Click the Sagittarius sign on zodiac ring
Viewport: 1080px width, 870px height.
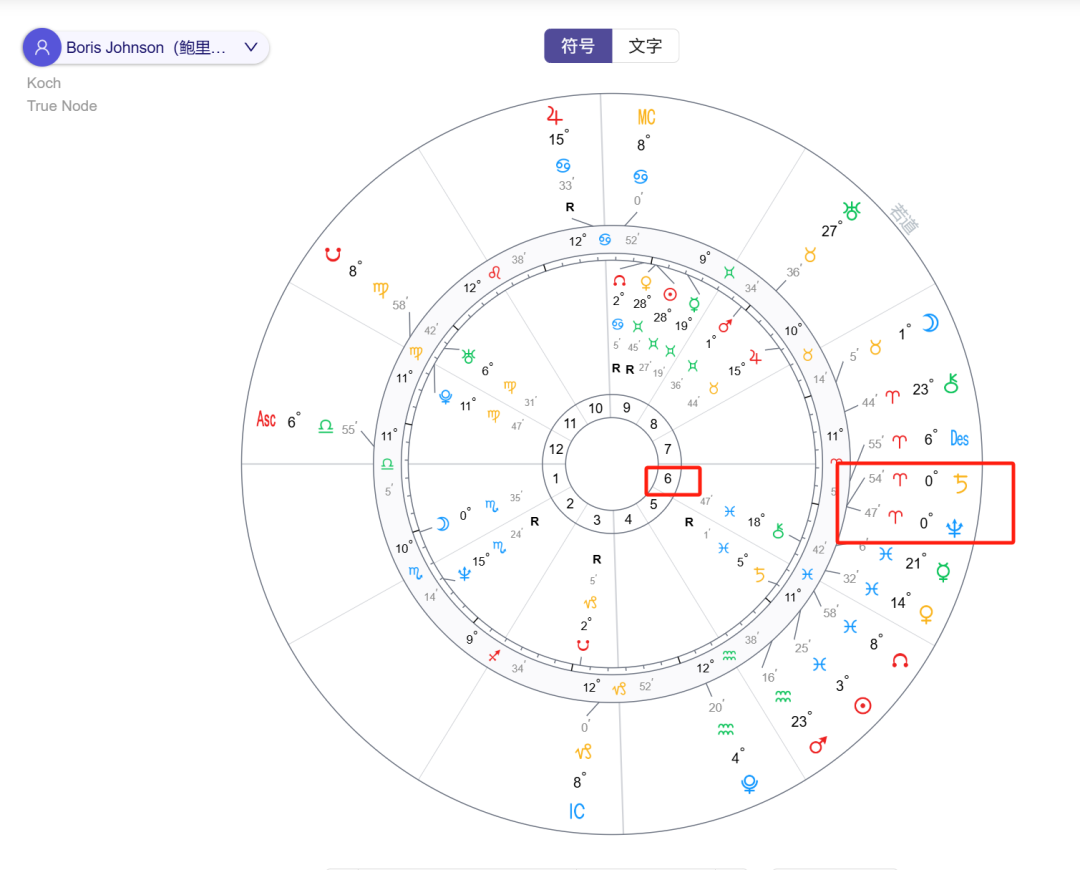[494, 656]
